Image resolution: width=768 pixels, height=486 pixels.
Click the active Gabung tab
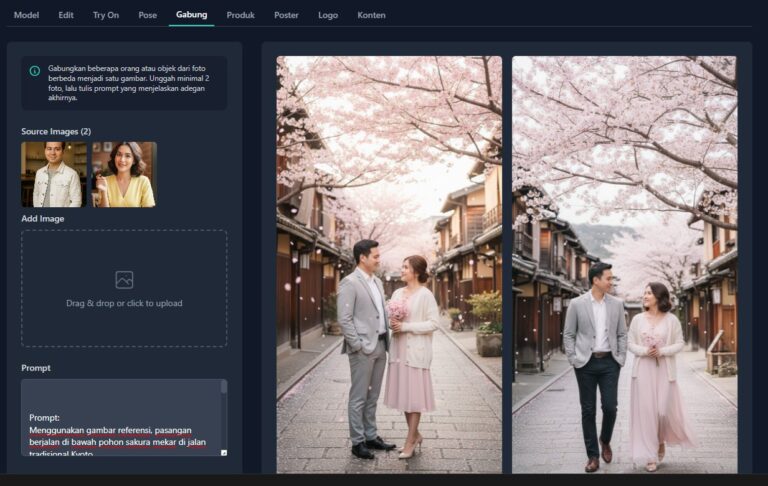pyautogui.click(x=191, y=15)
